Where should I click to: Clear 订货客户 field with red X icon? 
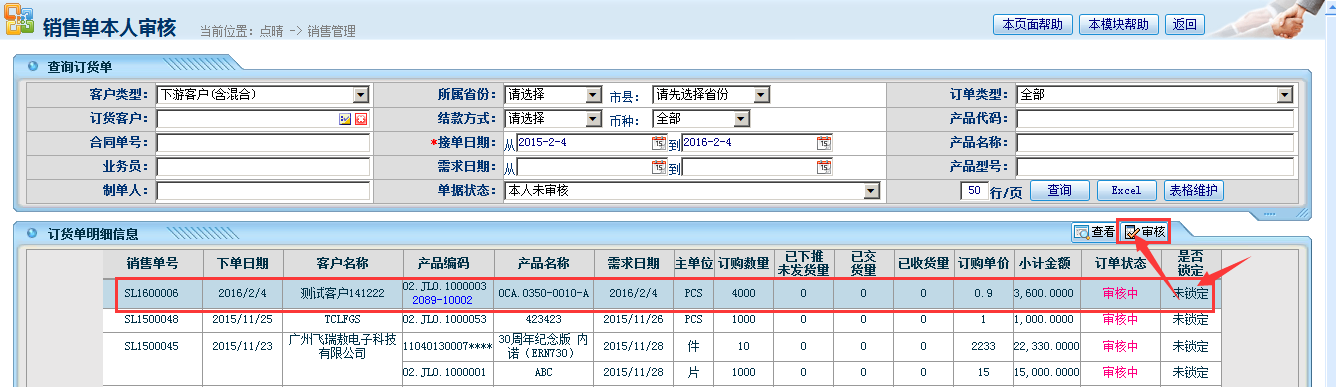(x=361, y=119)
